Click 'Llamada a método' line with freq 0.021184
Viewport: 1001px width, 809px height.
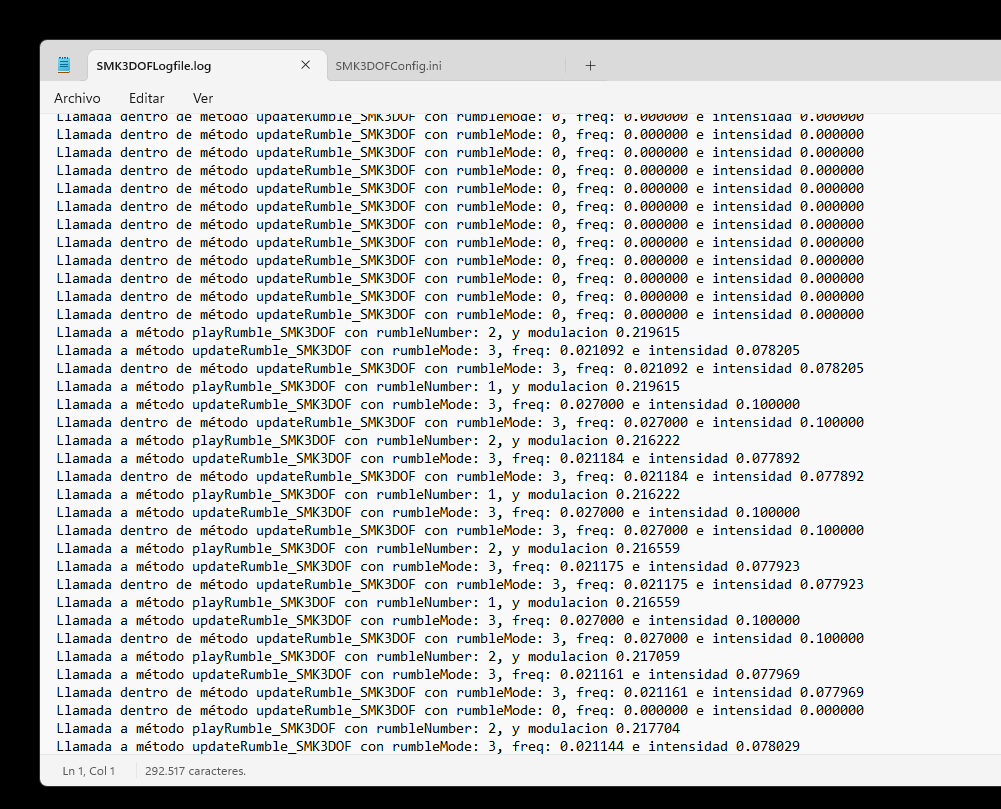click(x=428, y=458)
